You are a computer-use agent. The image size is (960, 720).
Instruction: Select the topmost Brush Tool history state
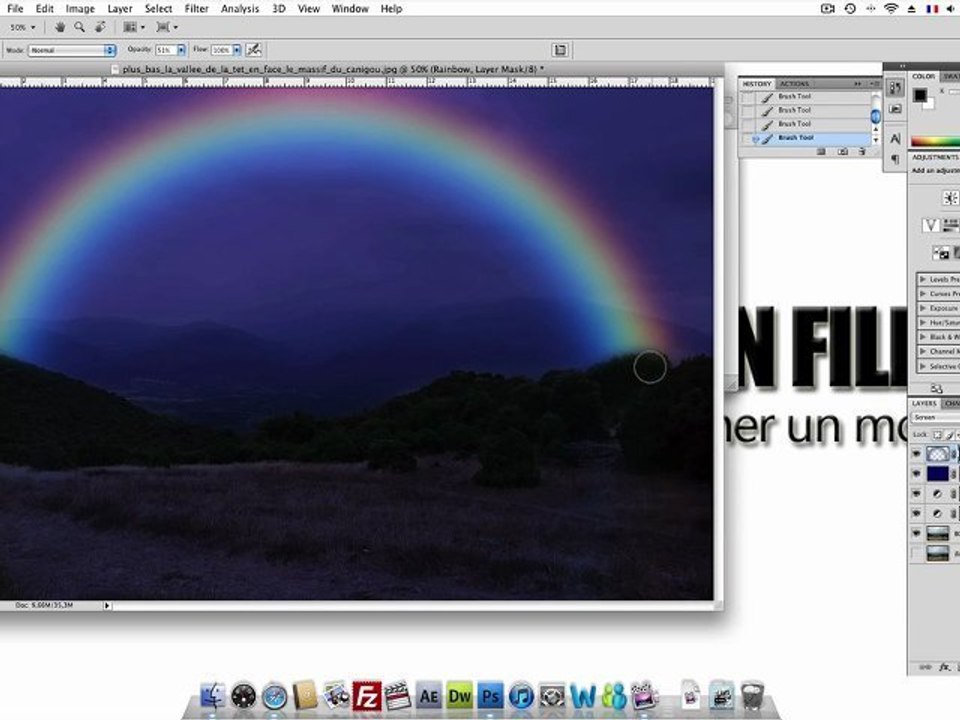807,97
